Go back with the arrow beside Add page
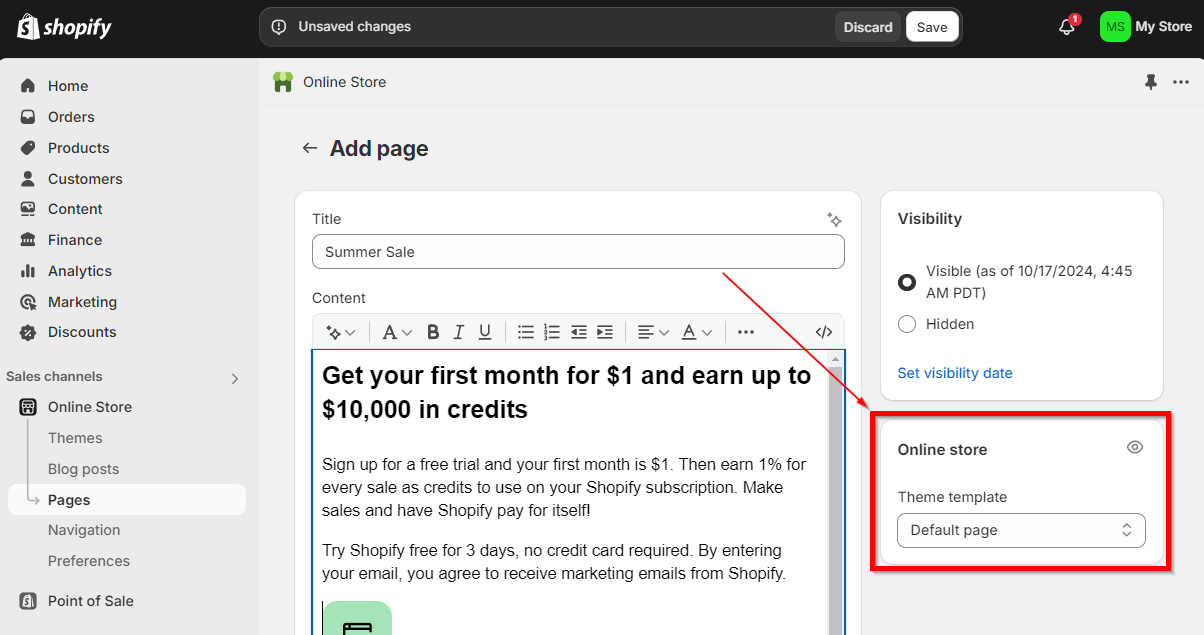The height and width of the screenshot is (635, 1204). [x=310, y=148]
